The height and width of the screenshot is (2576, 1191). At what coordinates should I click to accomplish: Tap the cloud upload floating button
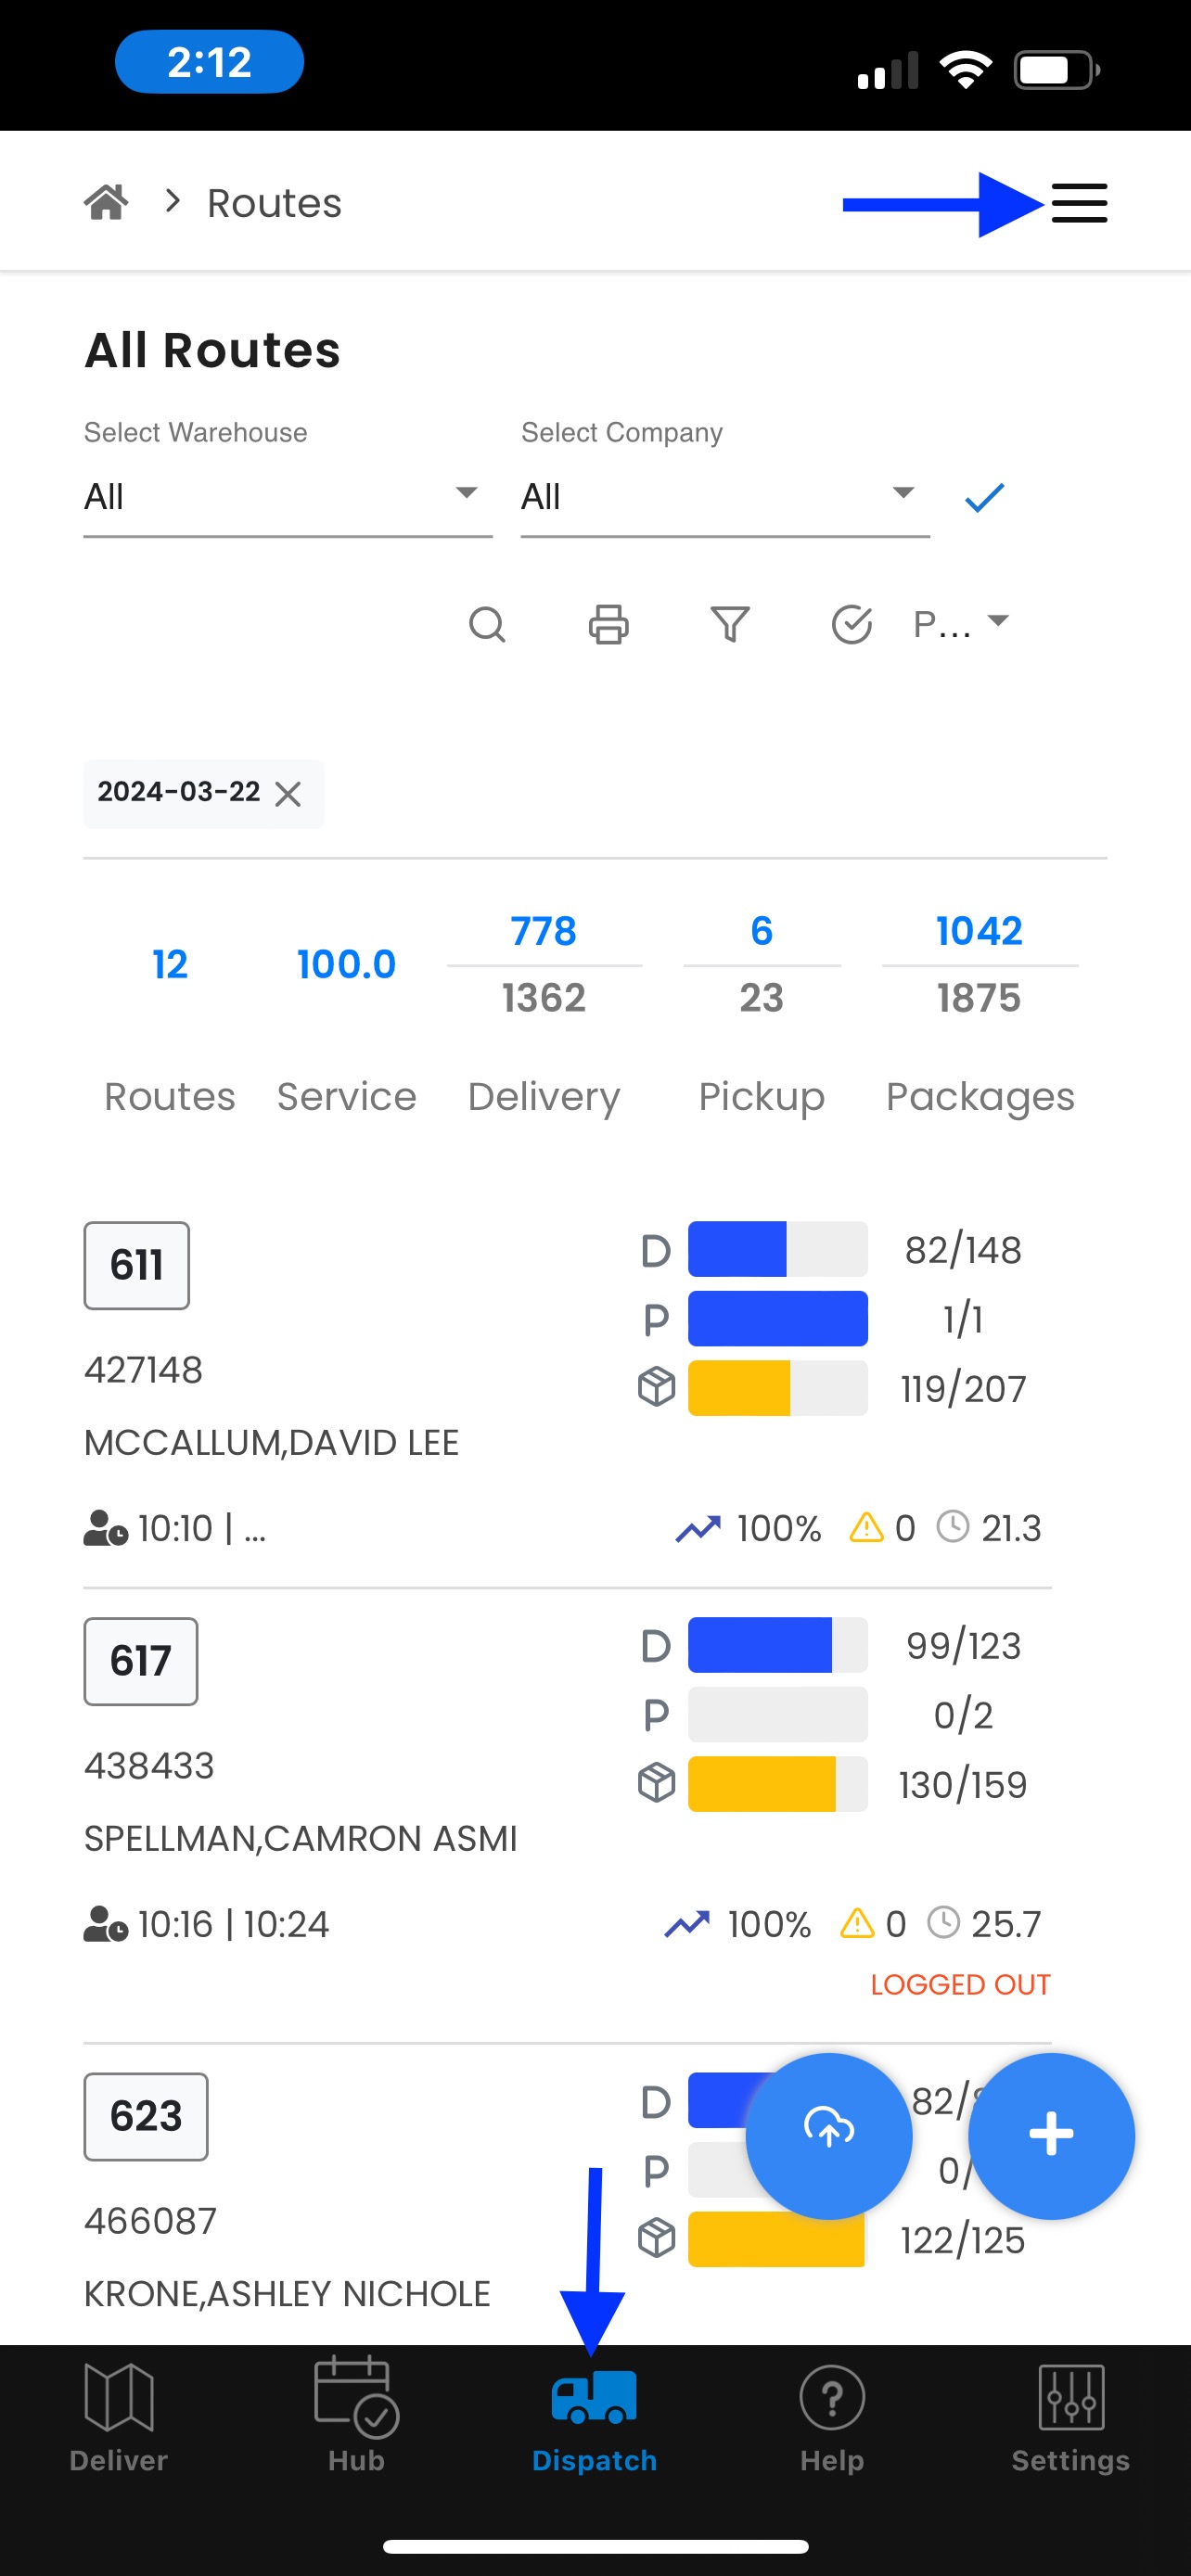click(829, 2135)
